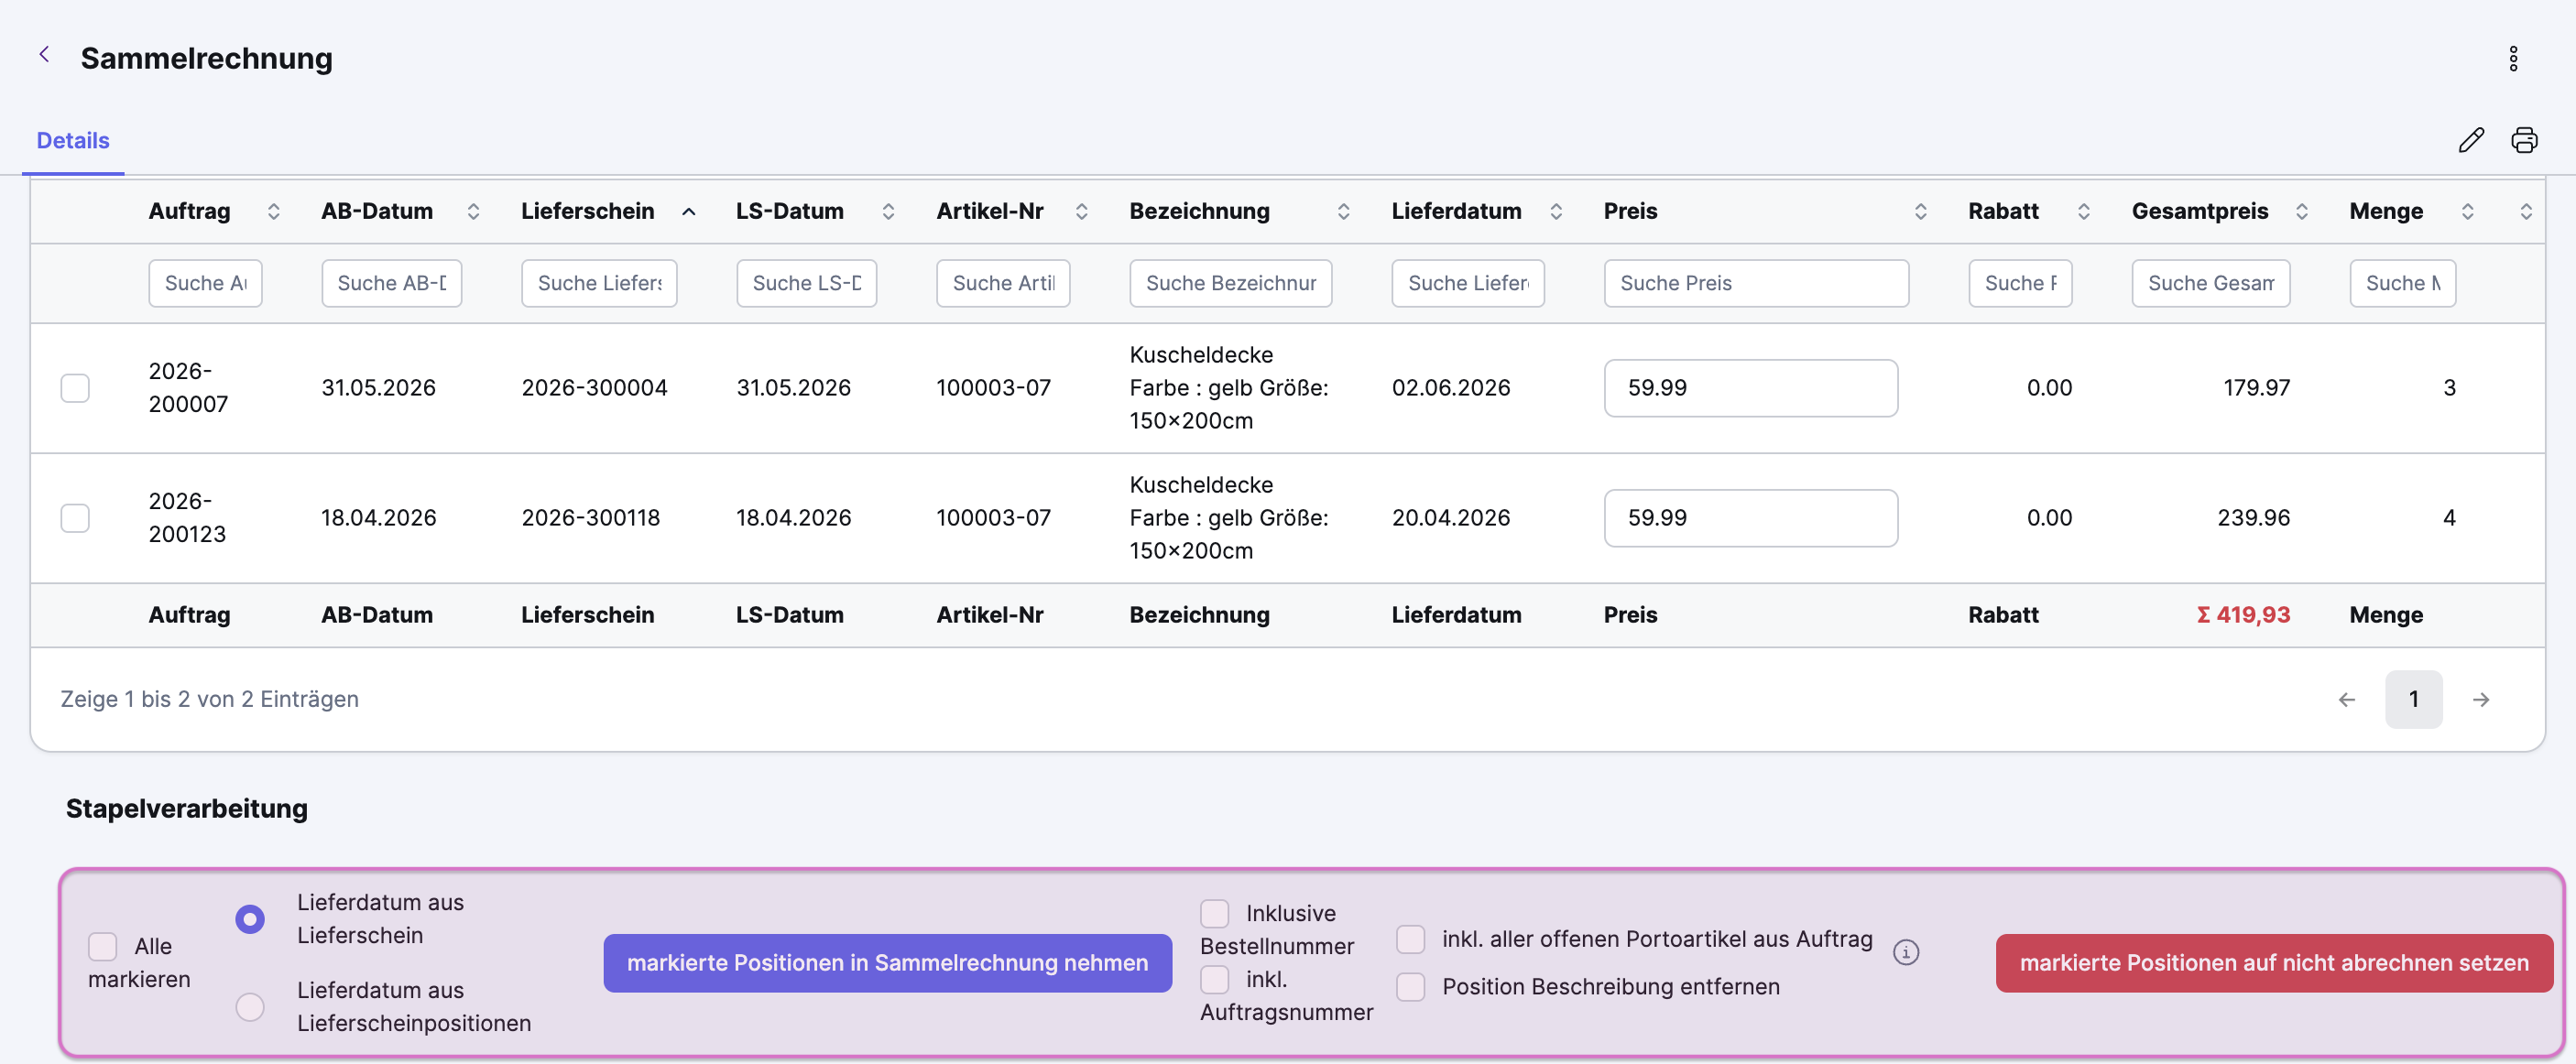The width and height of the screenshot is (2576, 1064).
Task: Click the pencil edit icon
Action: coord(2471,140)
